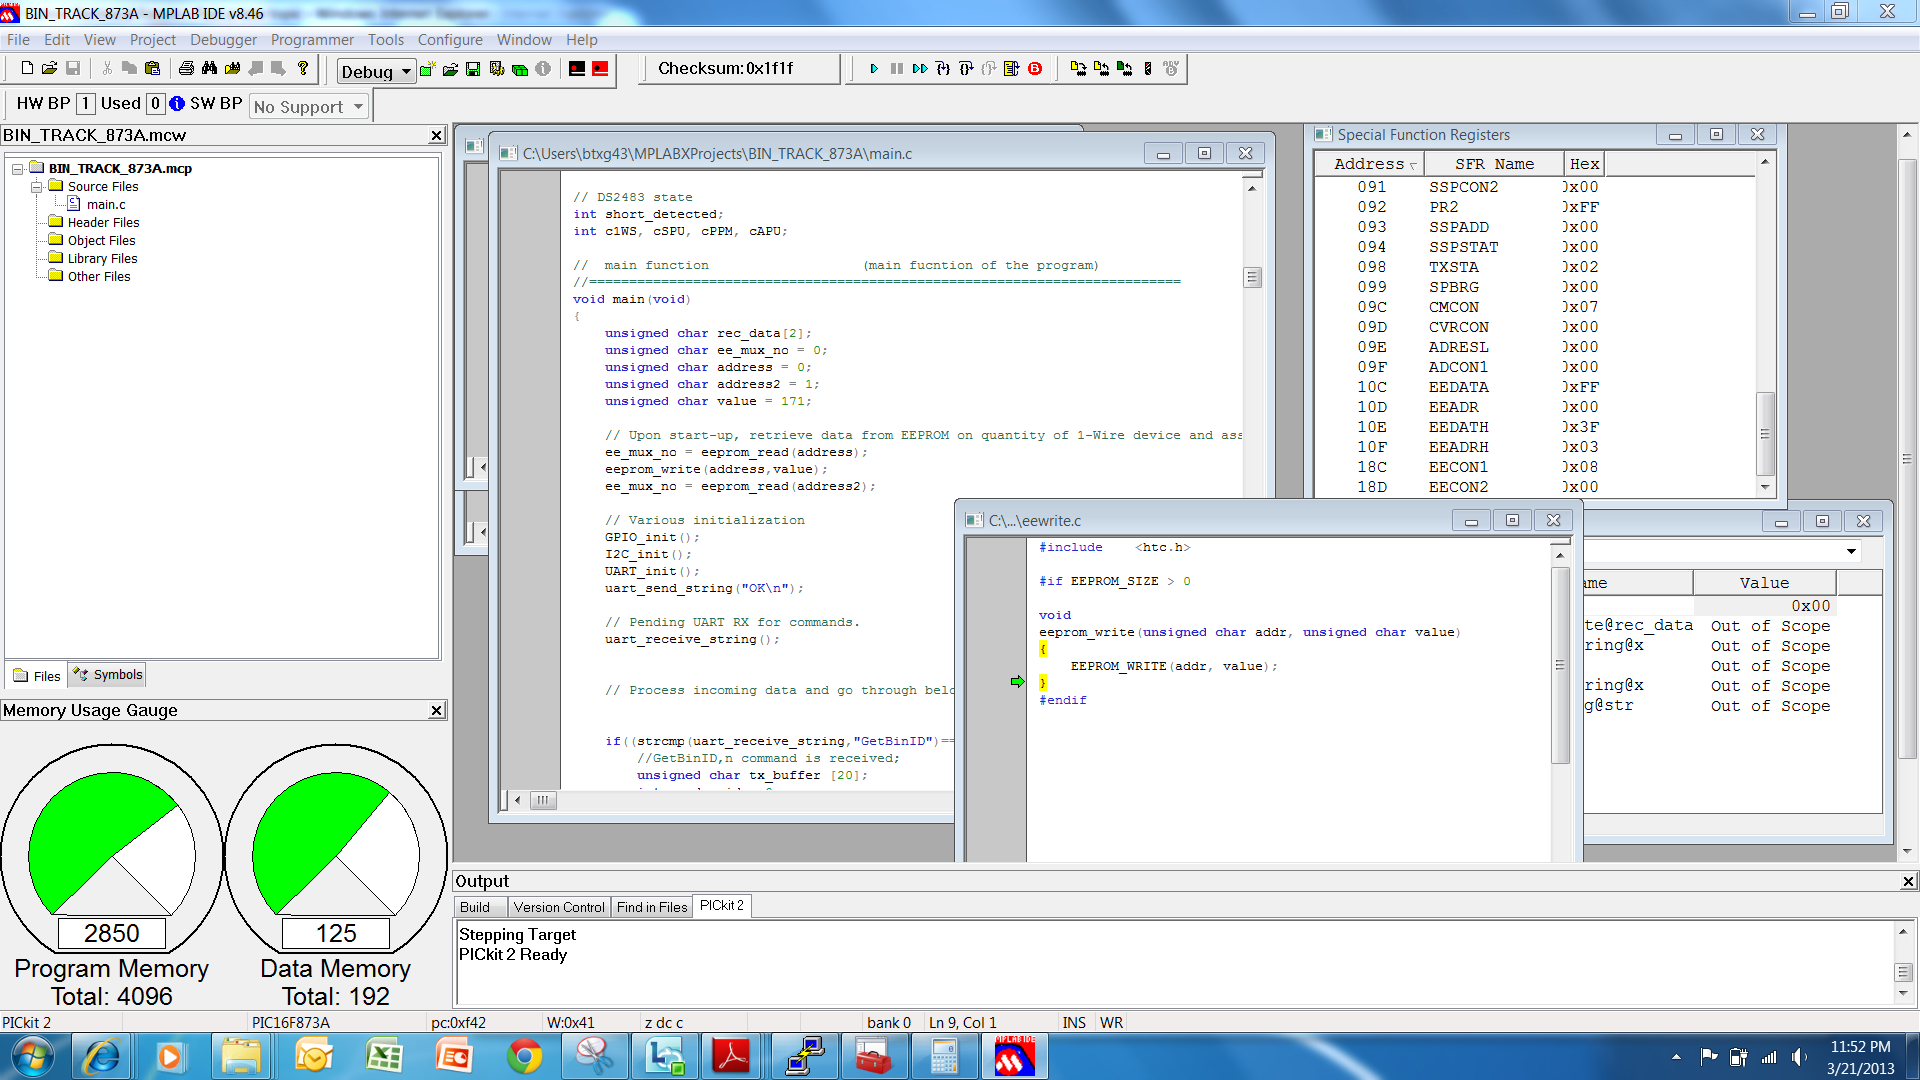Viewport: 1920px width, 1080px height.
Task: Collapse the BIN_TRACK_873A.mcp project tree node
Action: (18, 169)
